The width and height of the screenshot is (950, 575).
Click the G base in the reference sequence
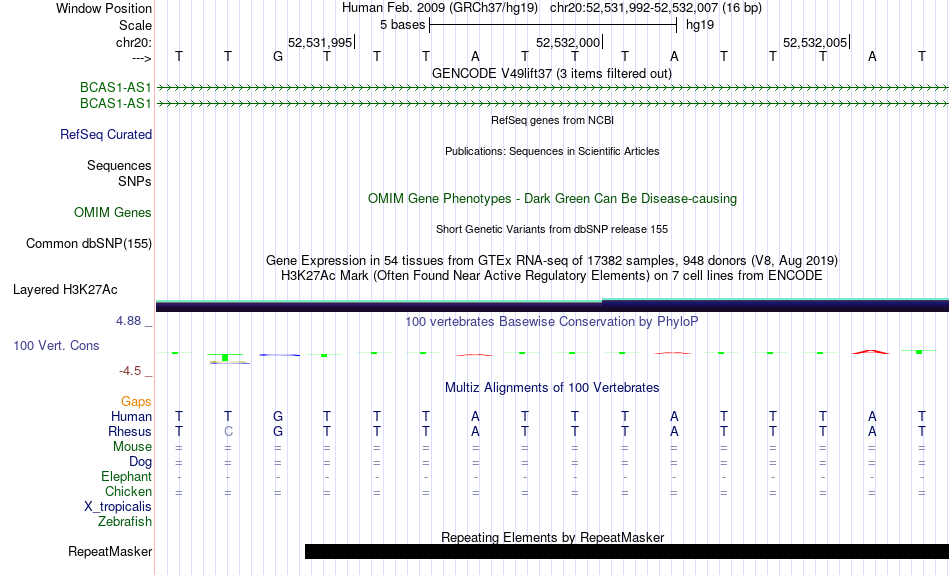pyautogui.click(x=277, y=56)
